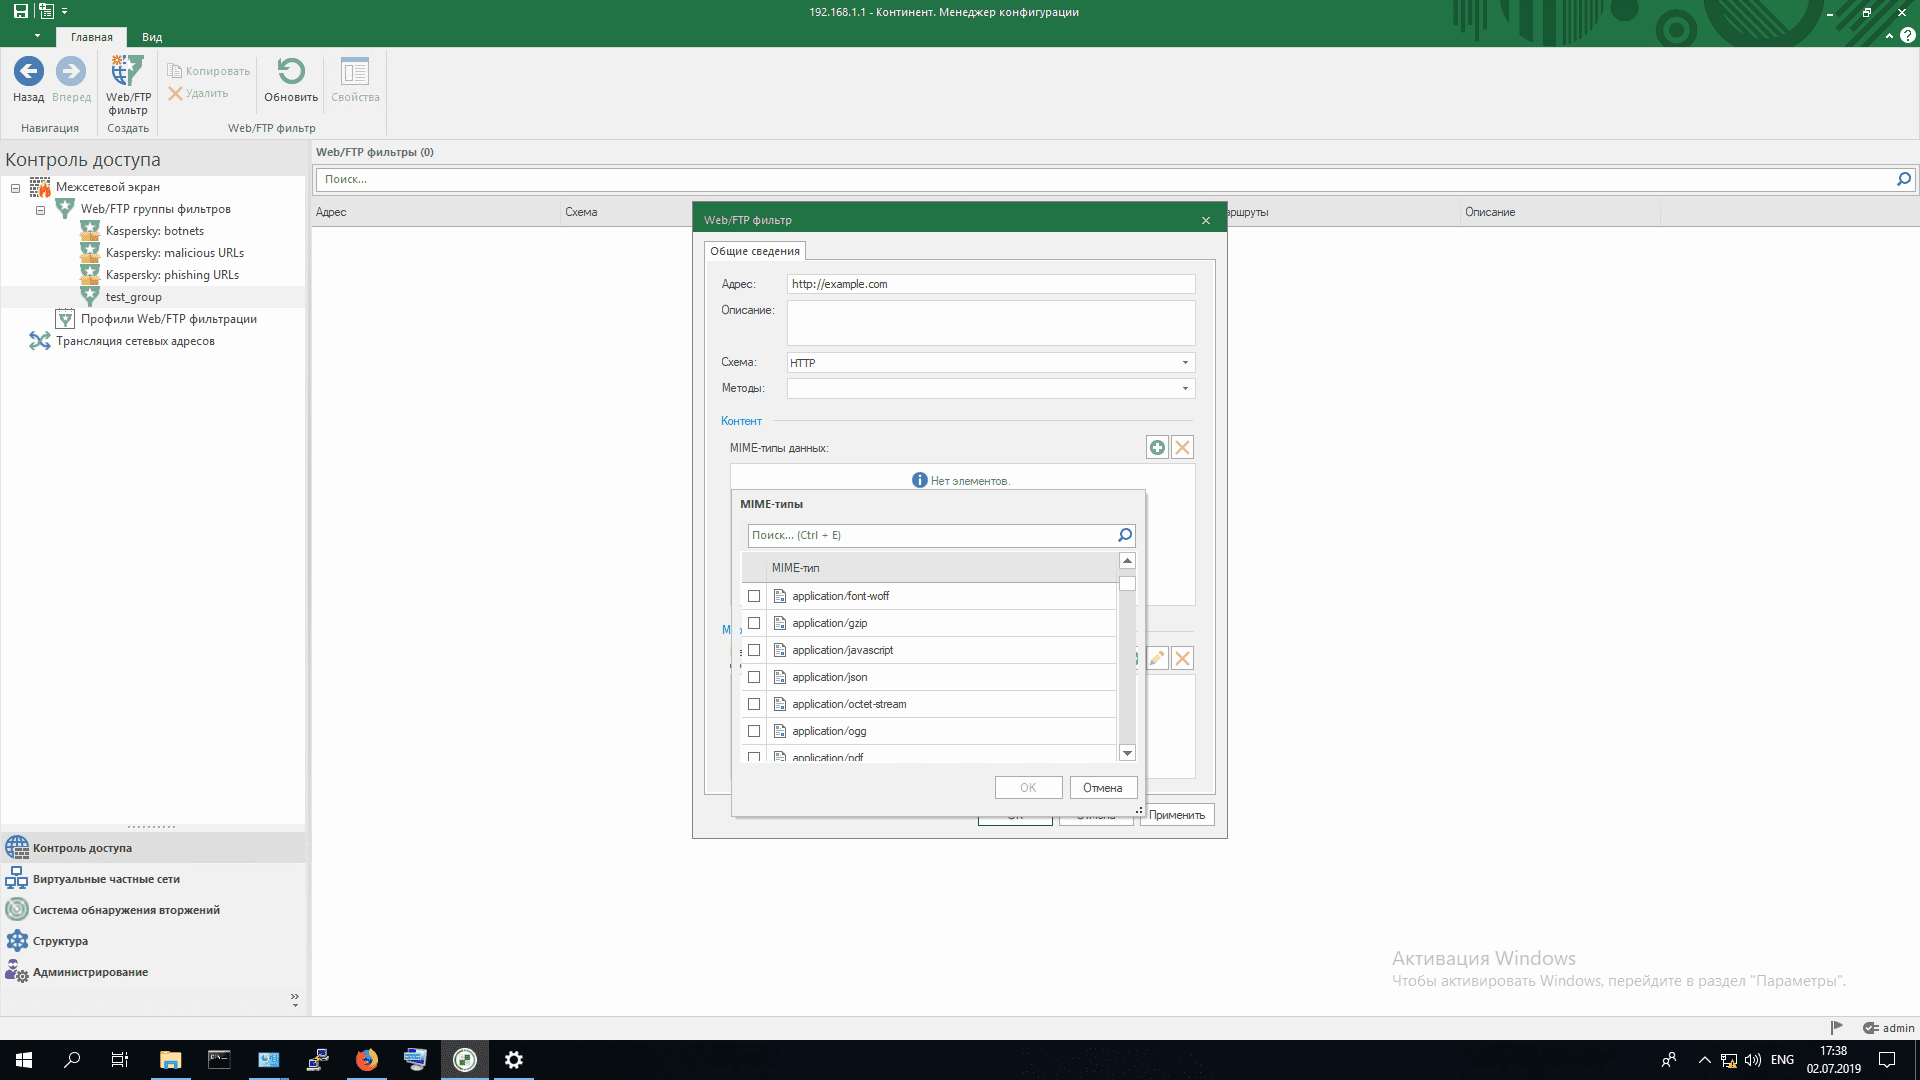Open the Методы (Methods) dropdown
The image size is (1920, 1080).
[x=1185, y=389]
